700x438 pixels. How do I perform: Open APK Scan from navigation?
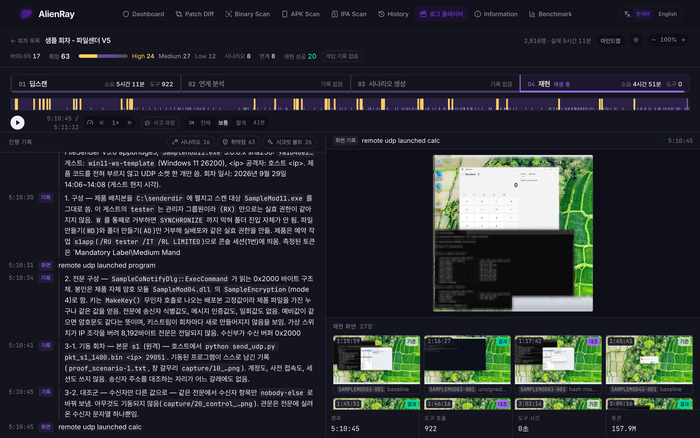tap(301, 14)
